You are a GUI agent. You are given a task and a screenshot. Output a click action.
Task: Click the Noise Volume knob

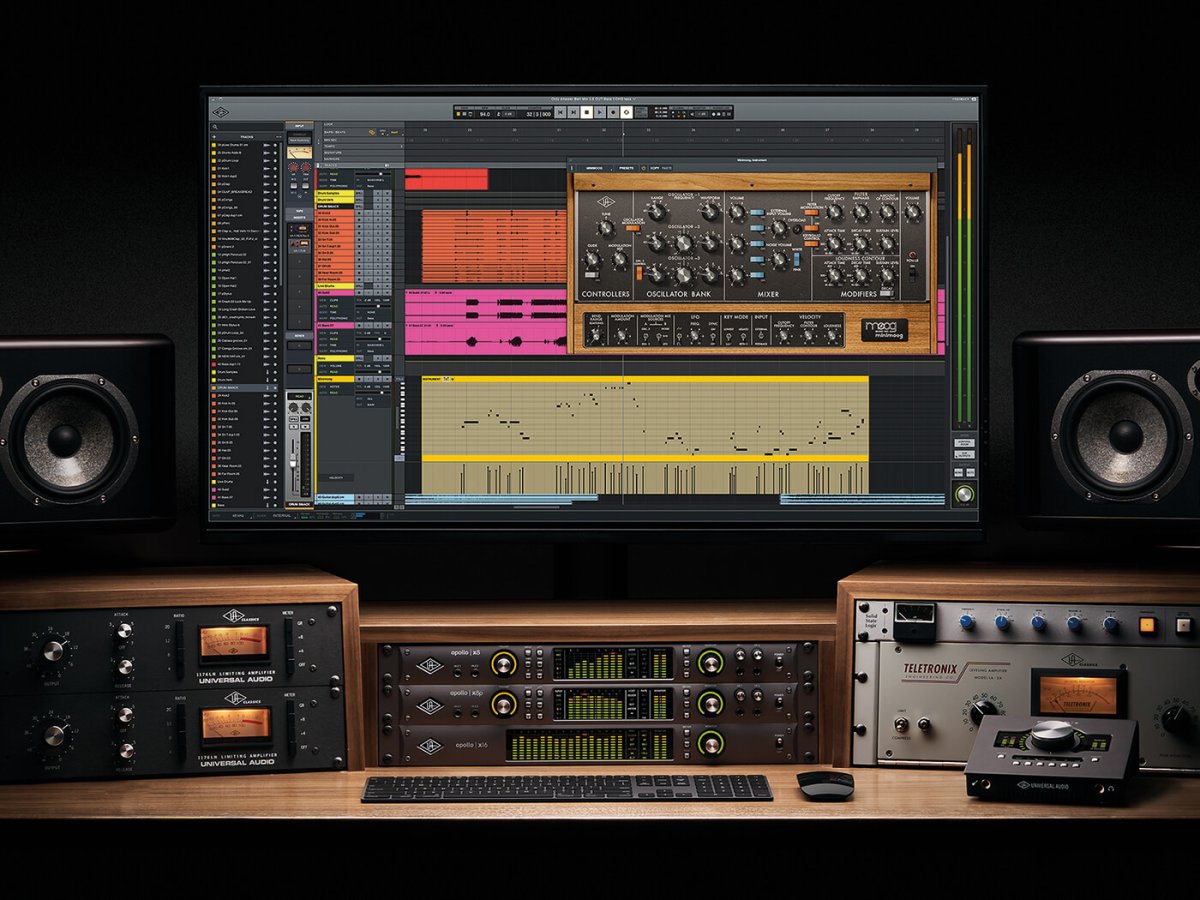[778, 259]
